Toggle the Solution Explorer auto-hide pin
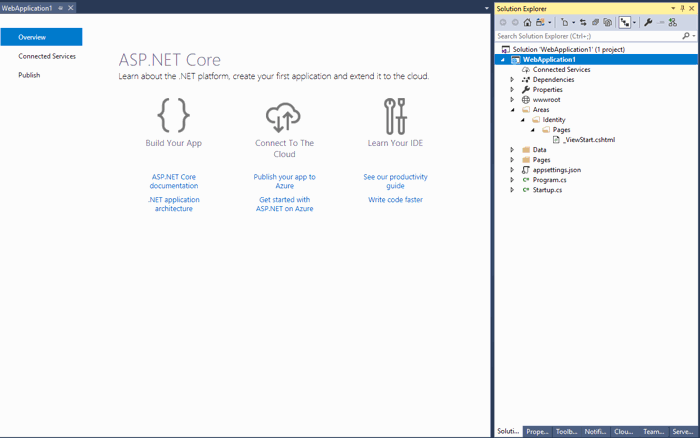The width and height of the screenshot is (700, 438). pyautogui.click(x=683, y=8)
